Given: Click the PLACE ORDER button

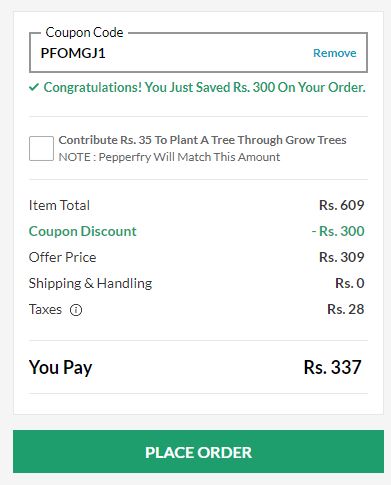Looking at the screenshot, I should (198, 451).
